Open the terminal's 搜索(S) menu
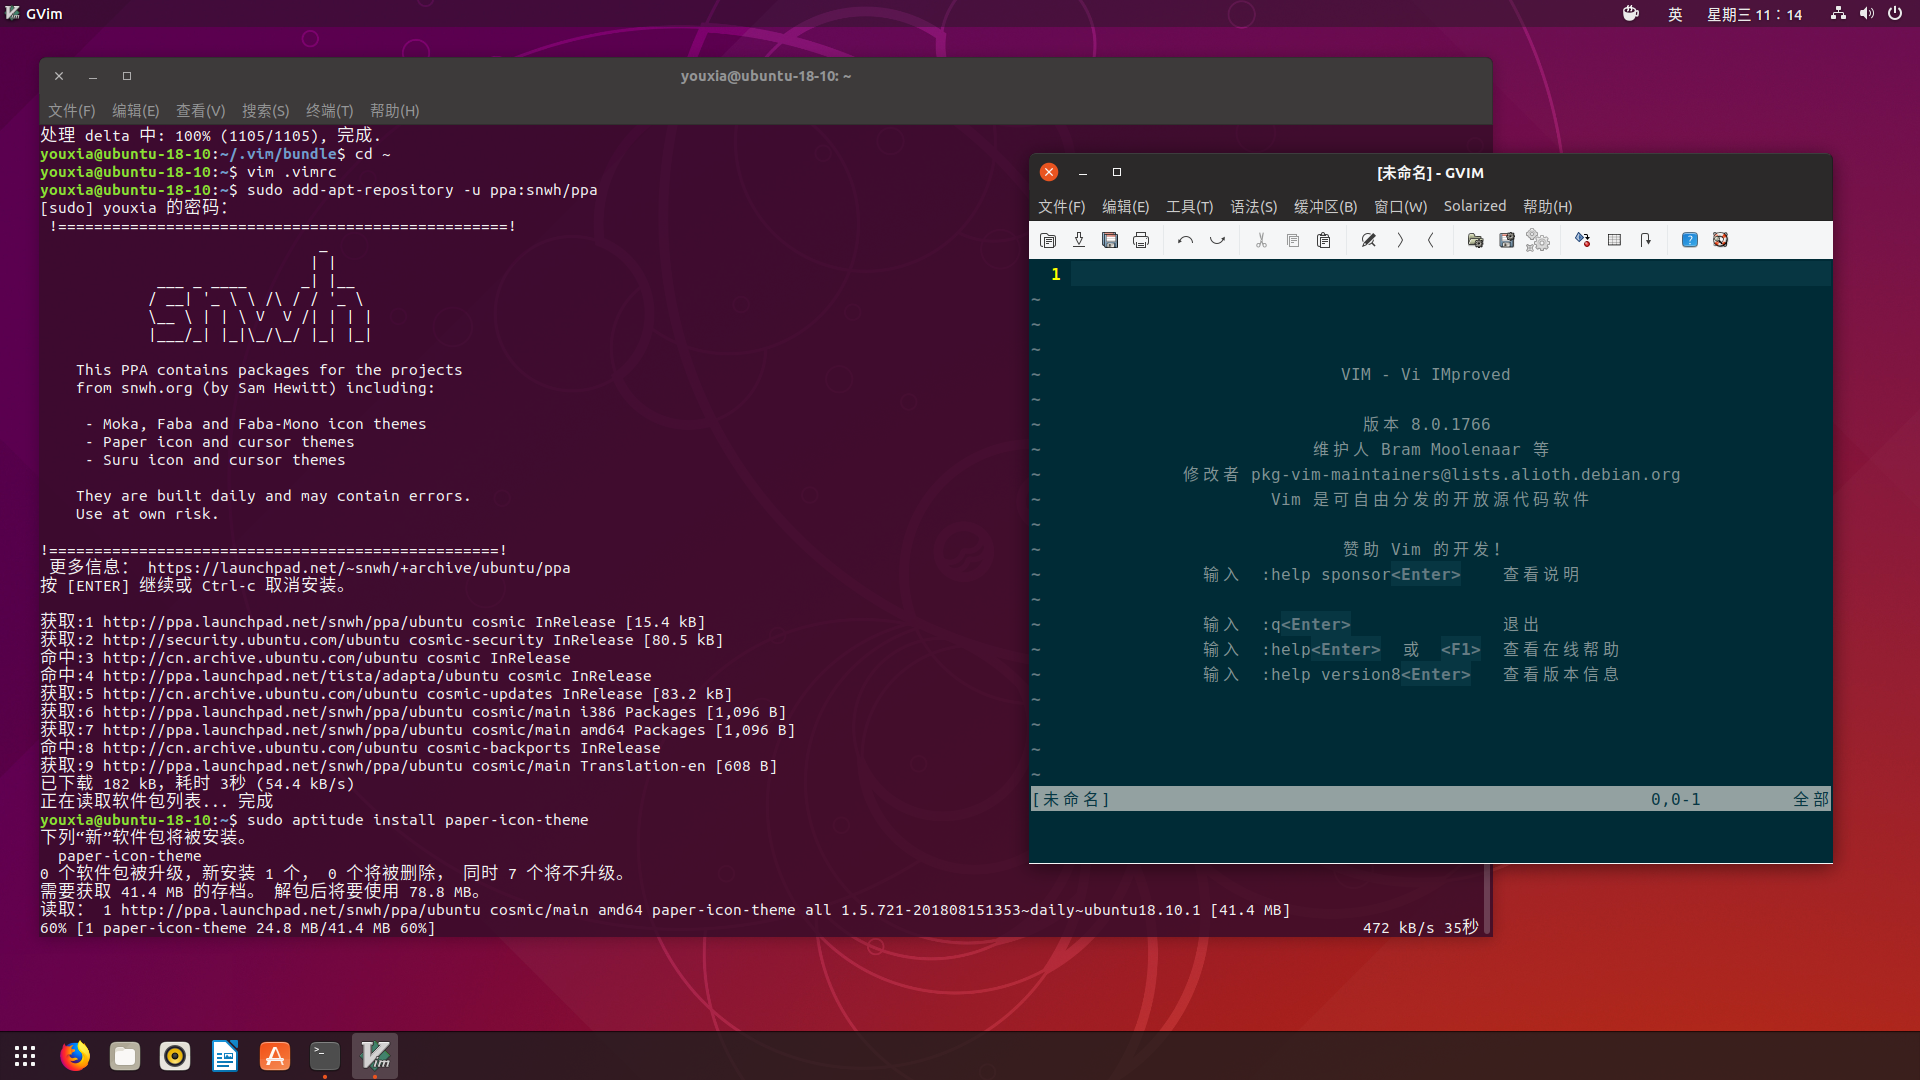This screenshot has width=1920, height=1080. click(x=265, y=111)
